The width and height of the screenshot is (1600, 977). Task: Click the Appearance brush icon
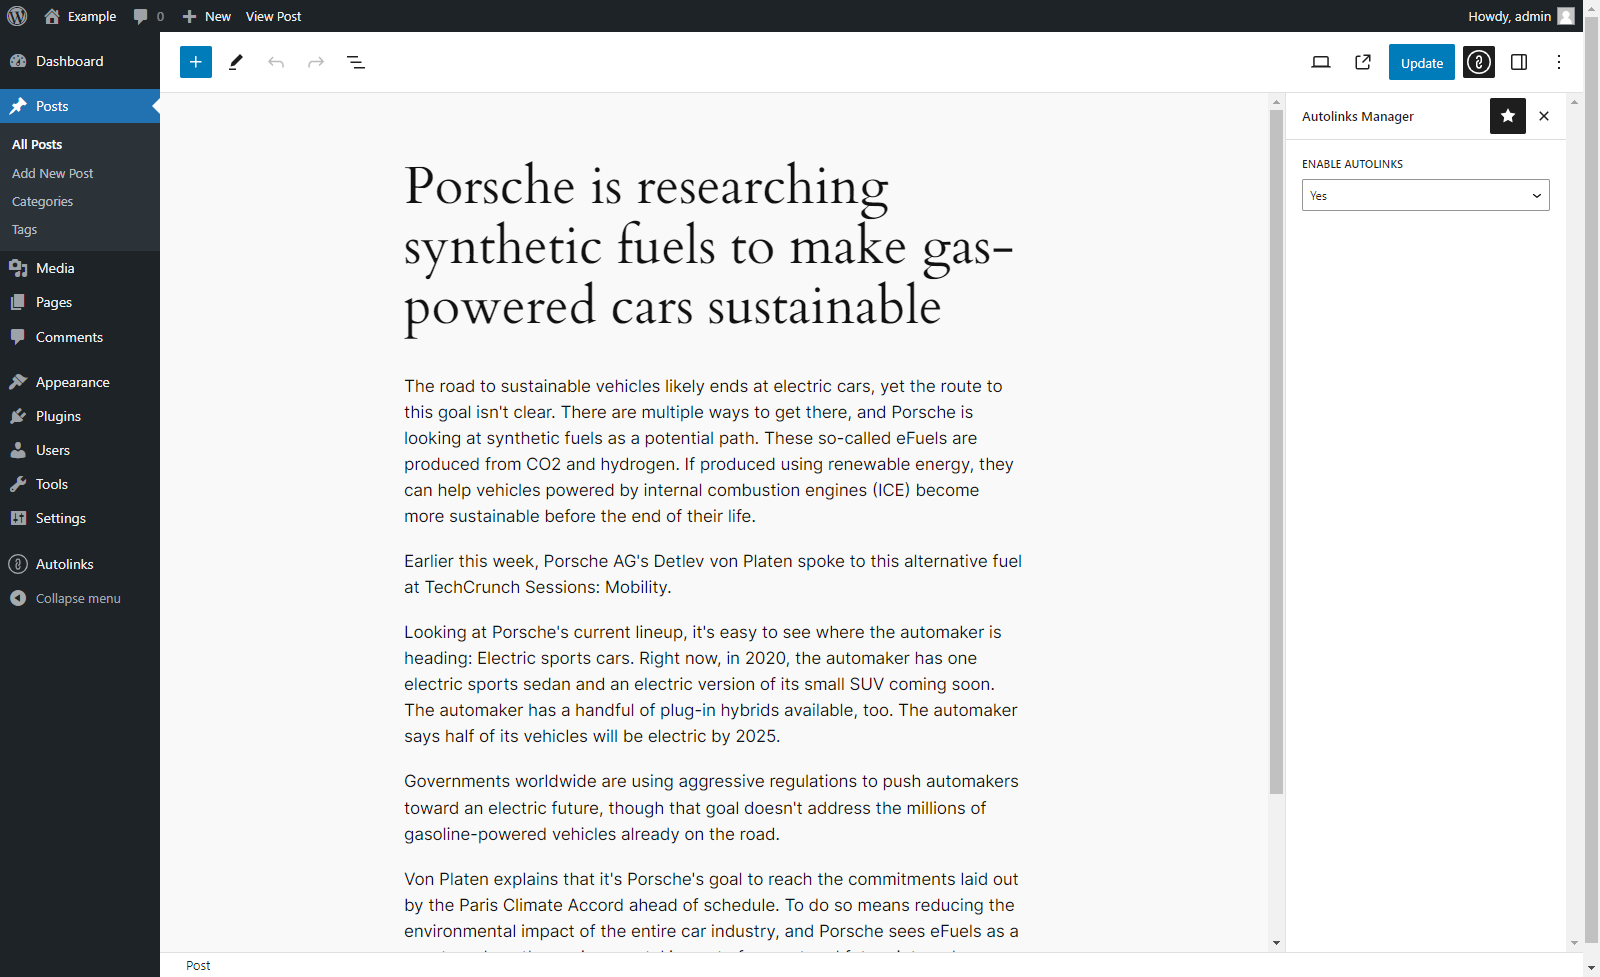(x=18, y=382)
